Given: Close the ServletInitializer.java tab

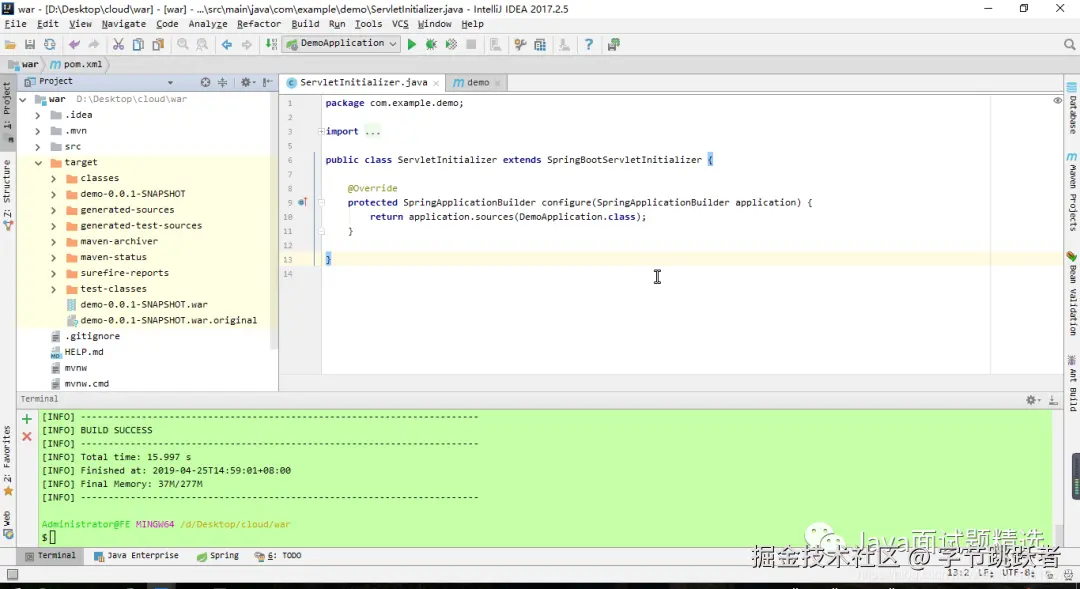Looking at the screenshot, I should click(x=437, y=82).
